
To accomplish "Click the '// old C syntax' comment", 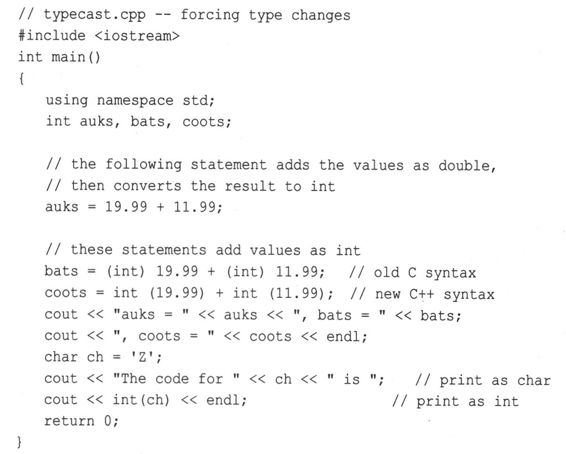I will [412, 272].
